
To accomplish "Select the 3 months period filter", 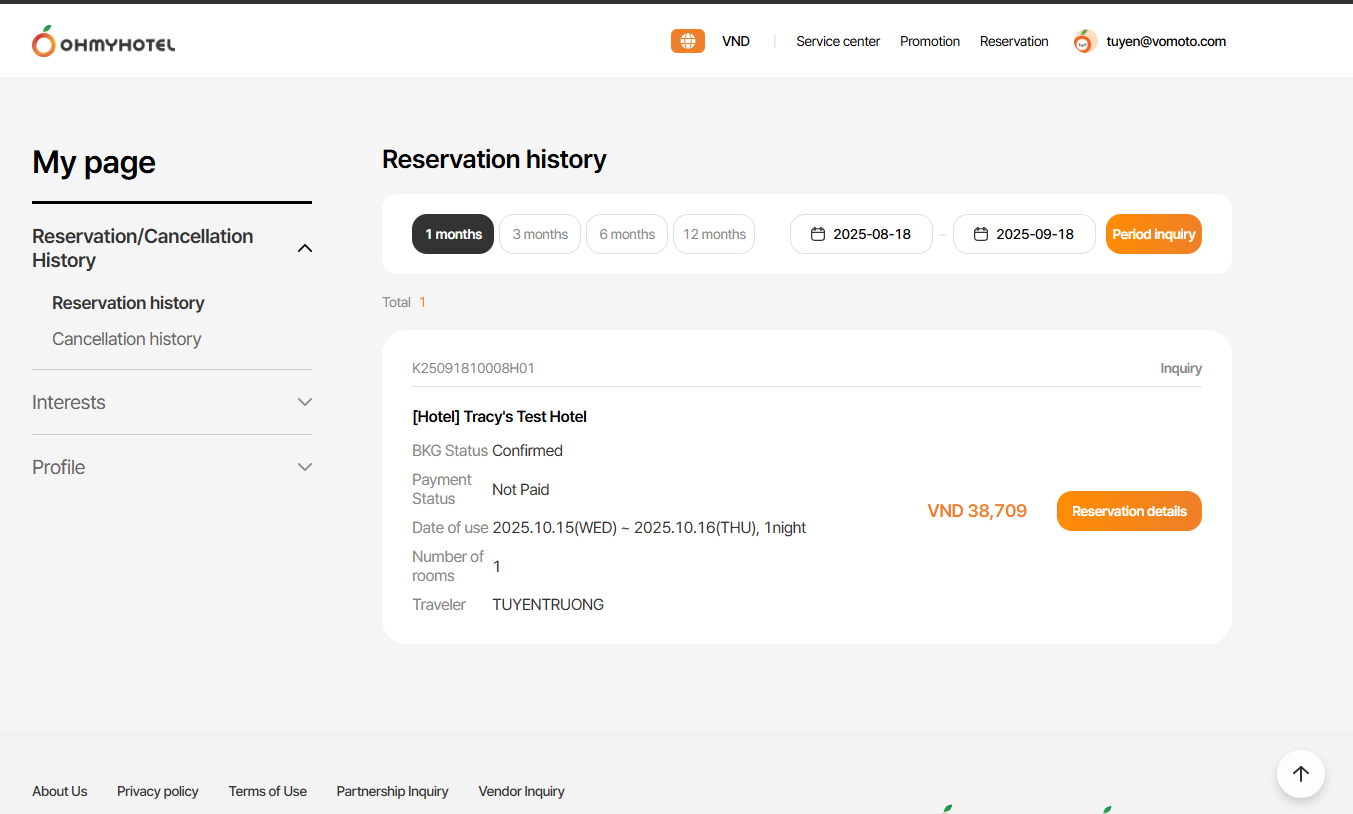I will [x=540, y=234].
